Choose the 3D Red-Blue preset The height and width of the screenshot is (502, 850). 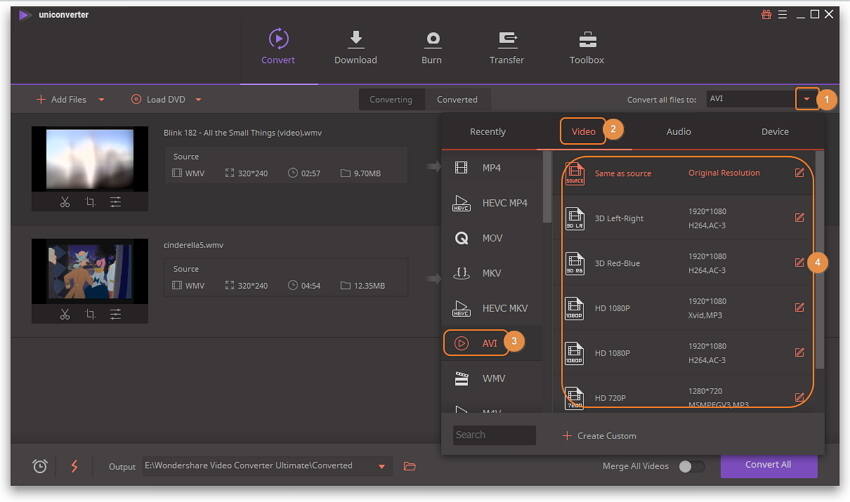(683, 263)
